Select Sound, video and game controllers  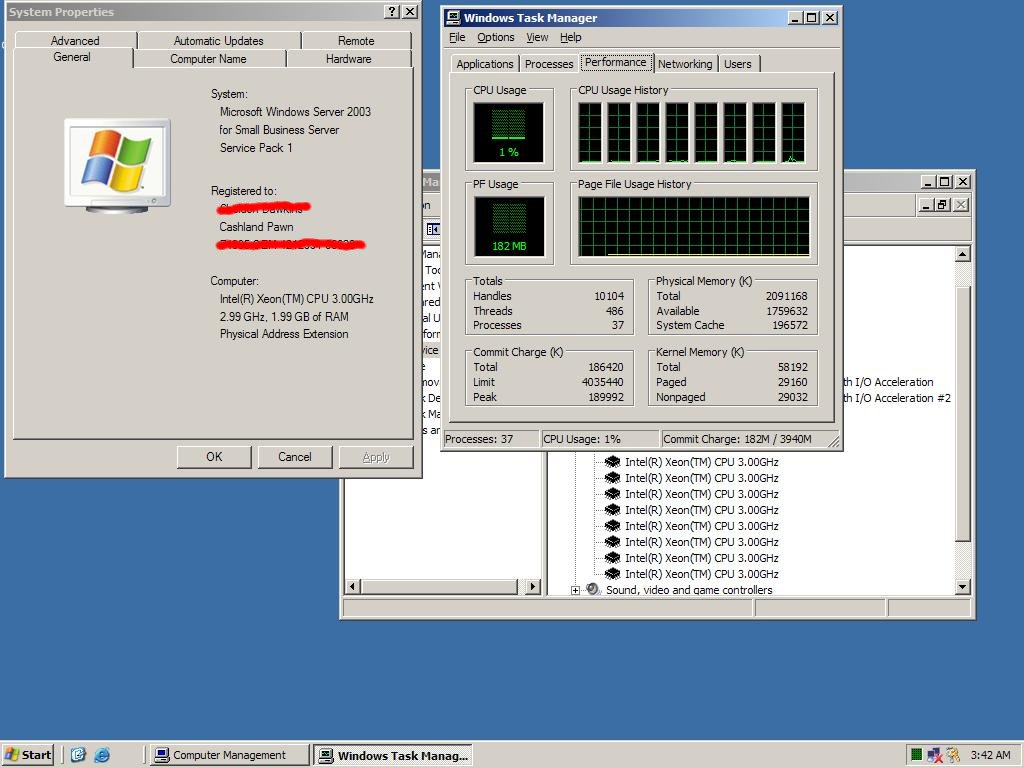pos(689,590)
